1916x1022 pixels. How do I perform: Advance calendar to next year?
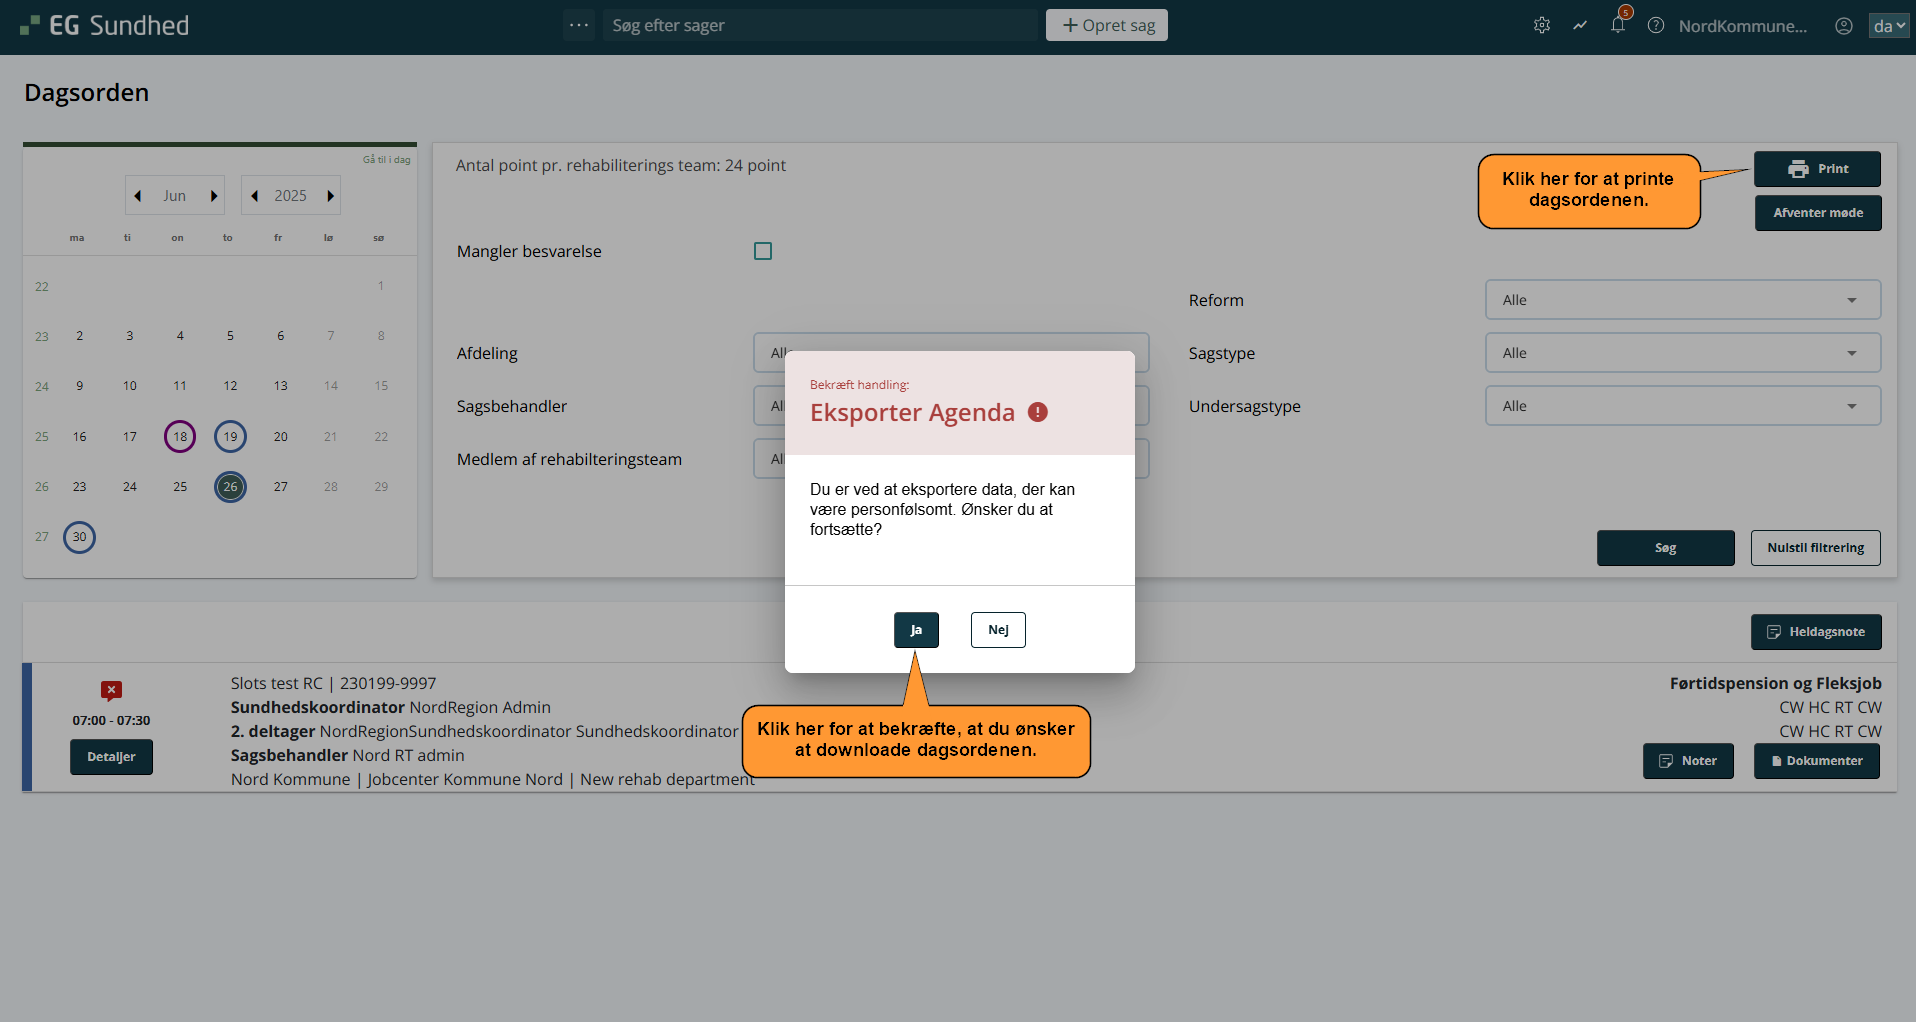330,196
